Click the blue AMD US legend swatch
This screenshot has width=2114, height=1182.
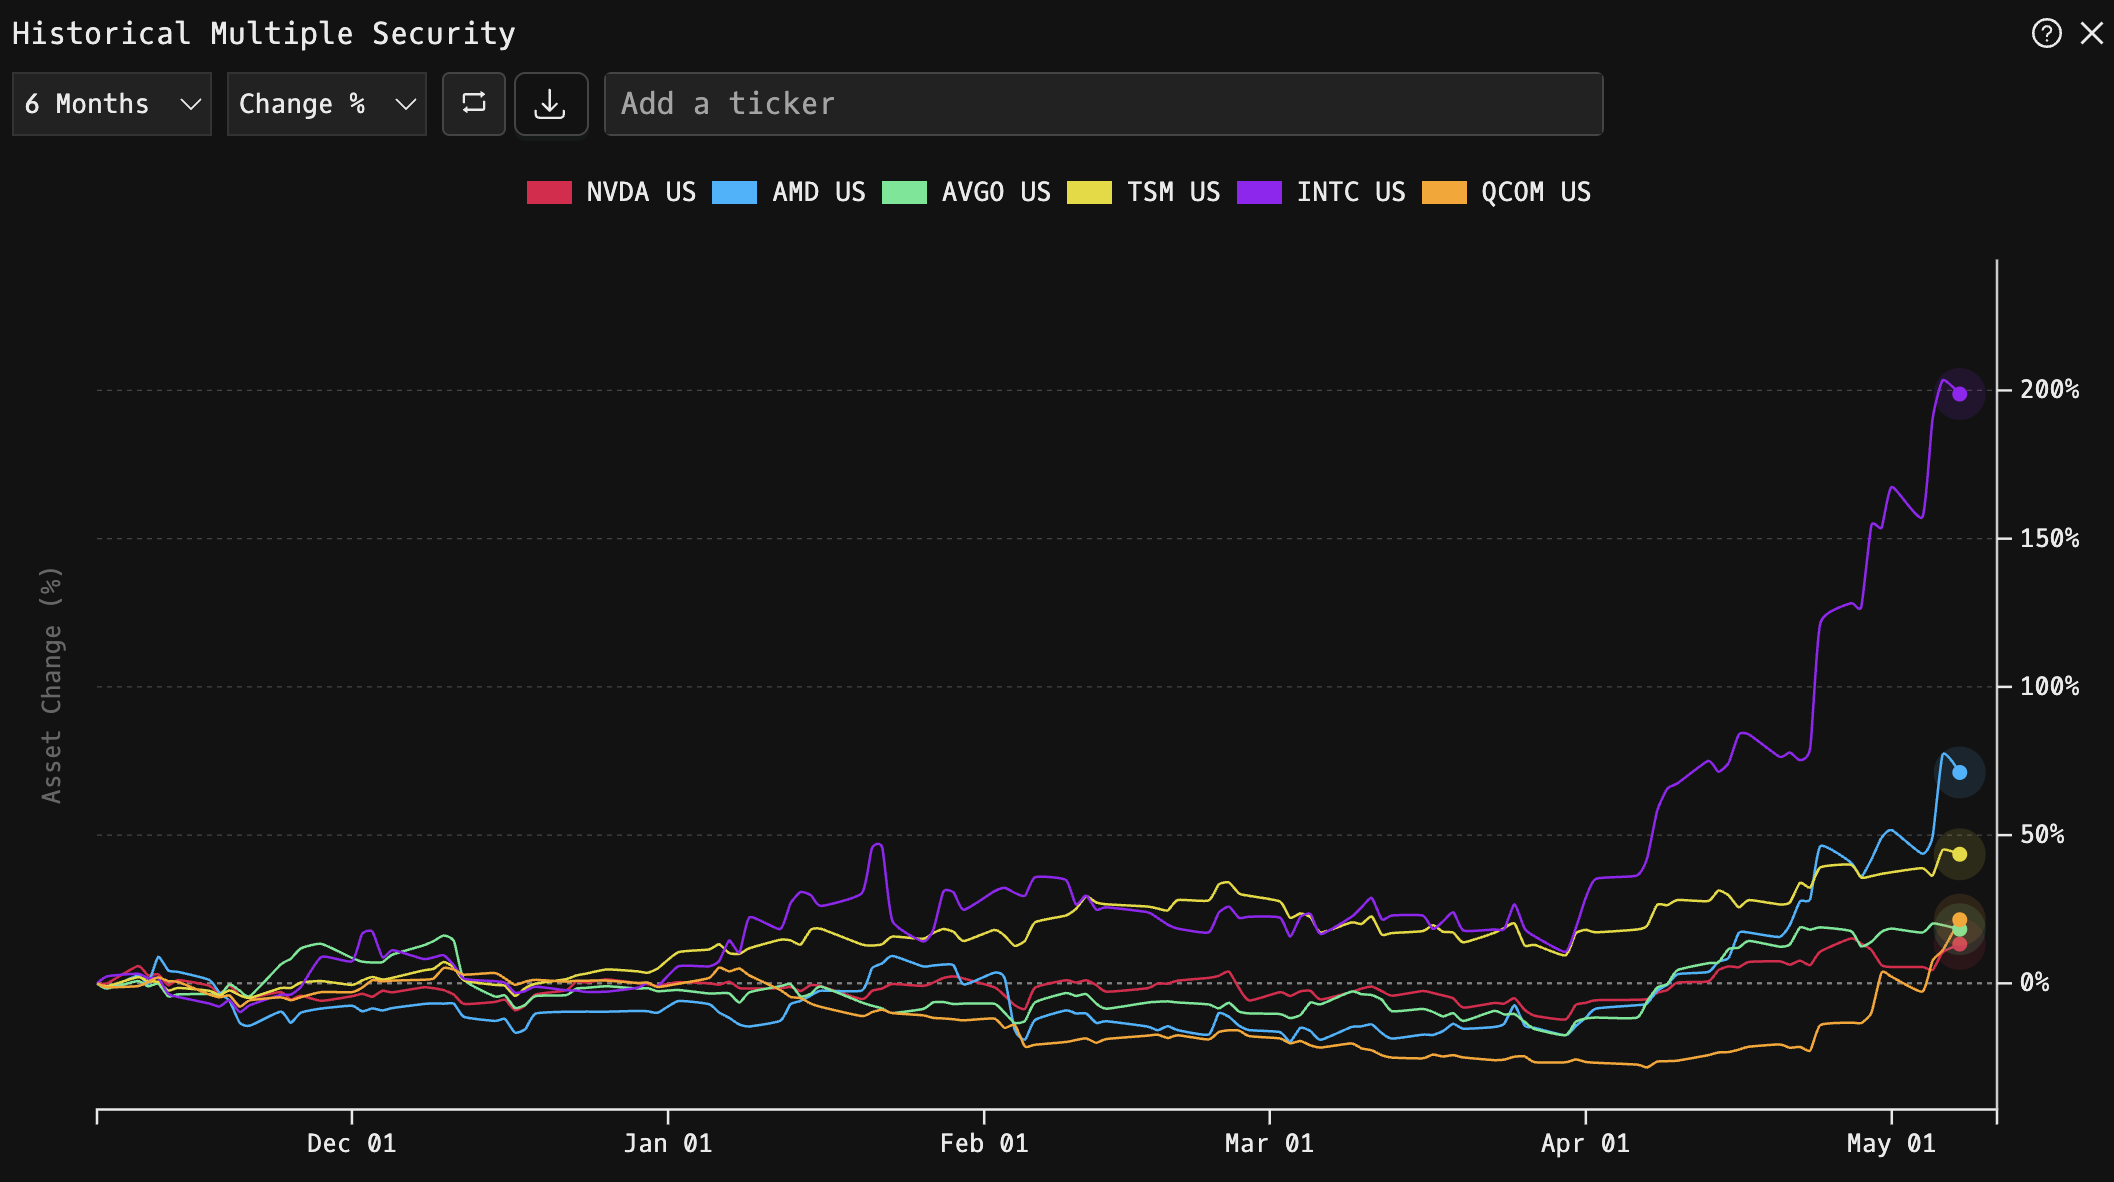(734, 192)
